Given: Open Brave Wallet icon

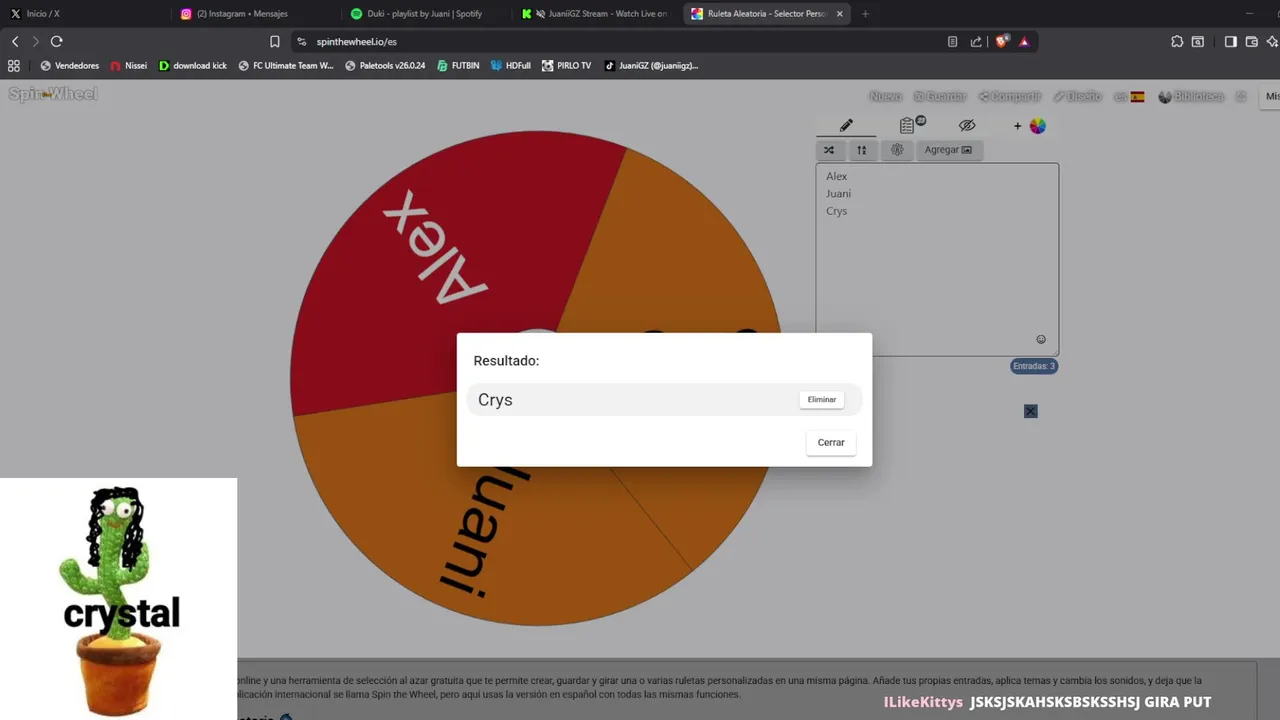Looking at the screenshot, I should [x=1251, y=42].
